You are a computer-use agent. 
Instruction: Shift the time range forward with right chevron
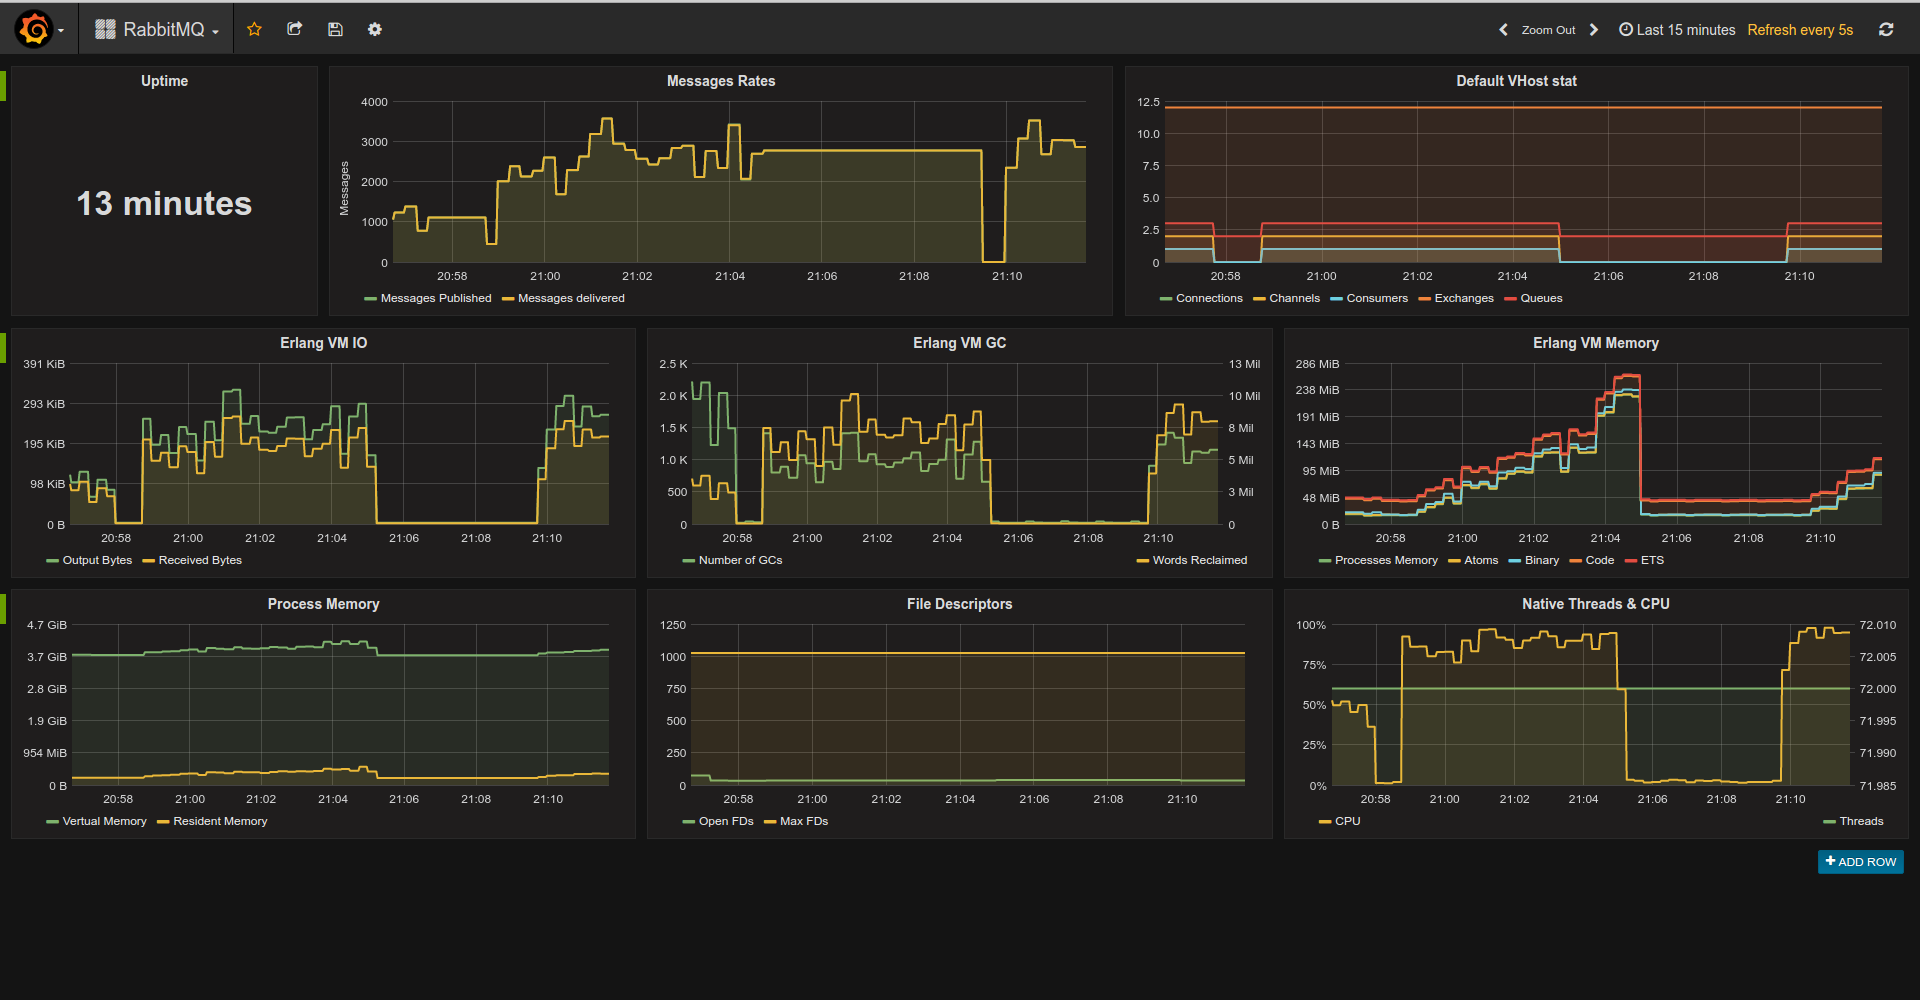1593,29
